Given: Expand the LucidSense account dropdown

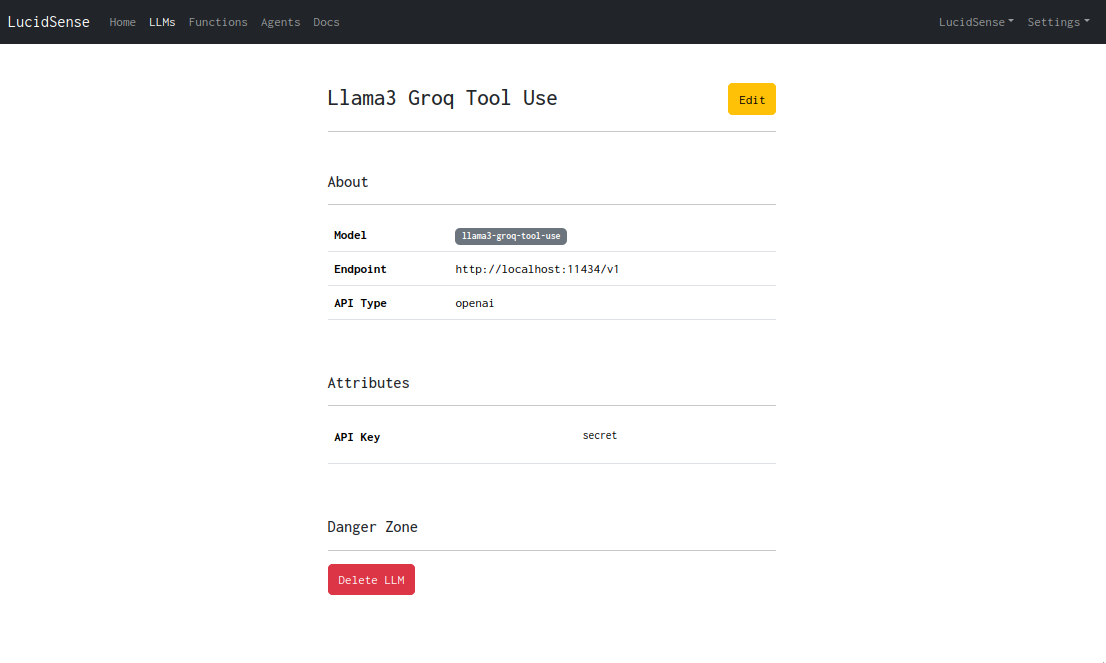Looking at the screenshot, I should tap(975, 22).
